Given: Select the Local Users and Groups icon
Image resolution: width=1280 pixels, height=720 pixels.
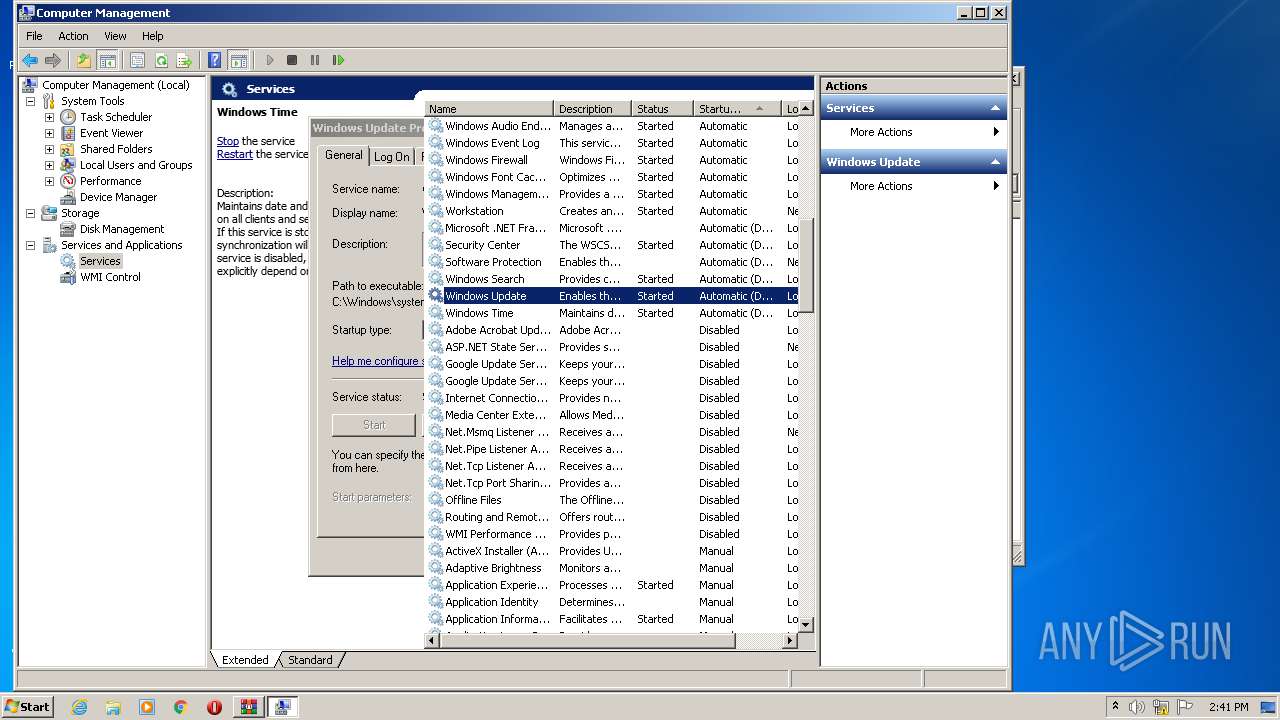Looking at the screenshot, I should [x=68, y=165].
